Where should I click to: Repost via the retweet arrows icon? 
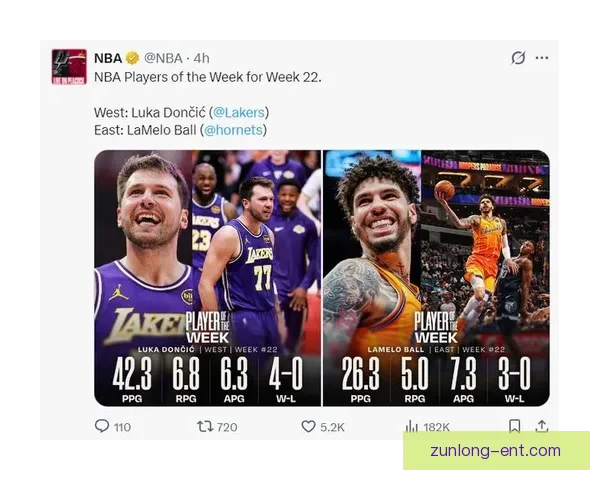click(x=205, y=426)
